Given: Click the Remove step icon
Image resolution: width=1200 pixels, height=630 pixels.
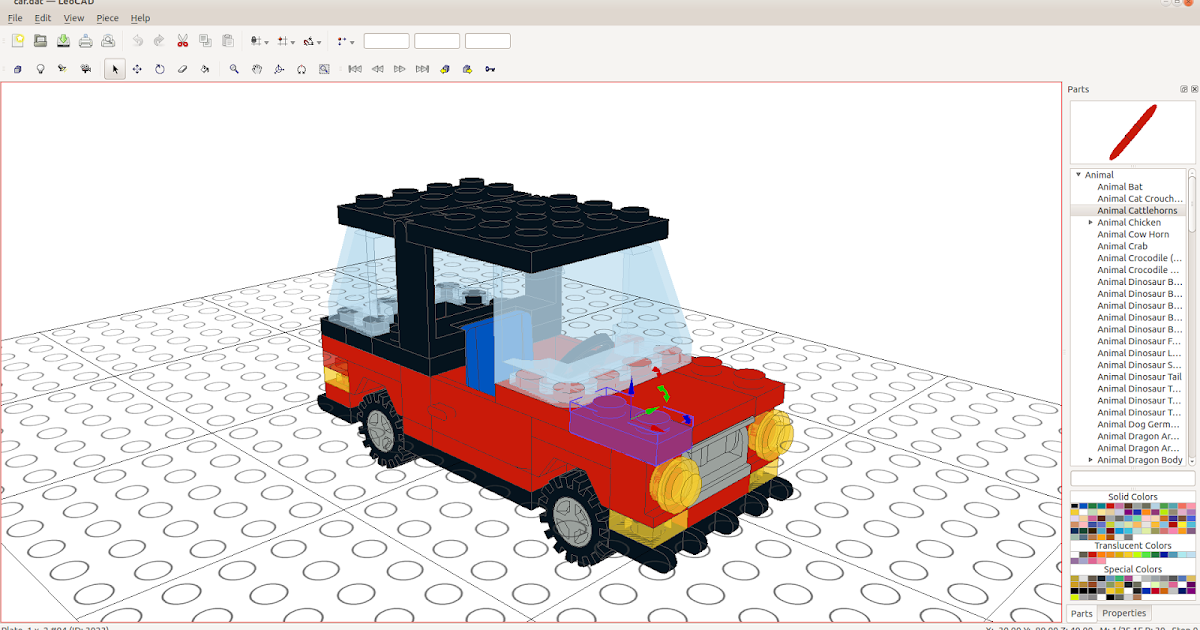Looking at the screenshot, I should click(467, 69).
